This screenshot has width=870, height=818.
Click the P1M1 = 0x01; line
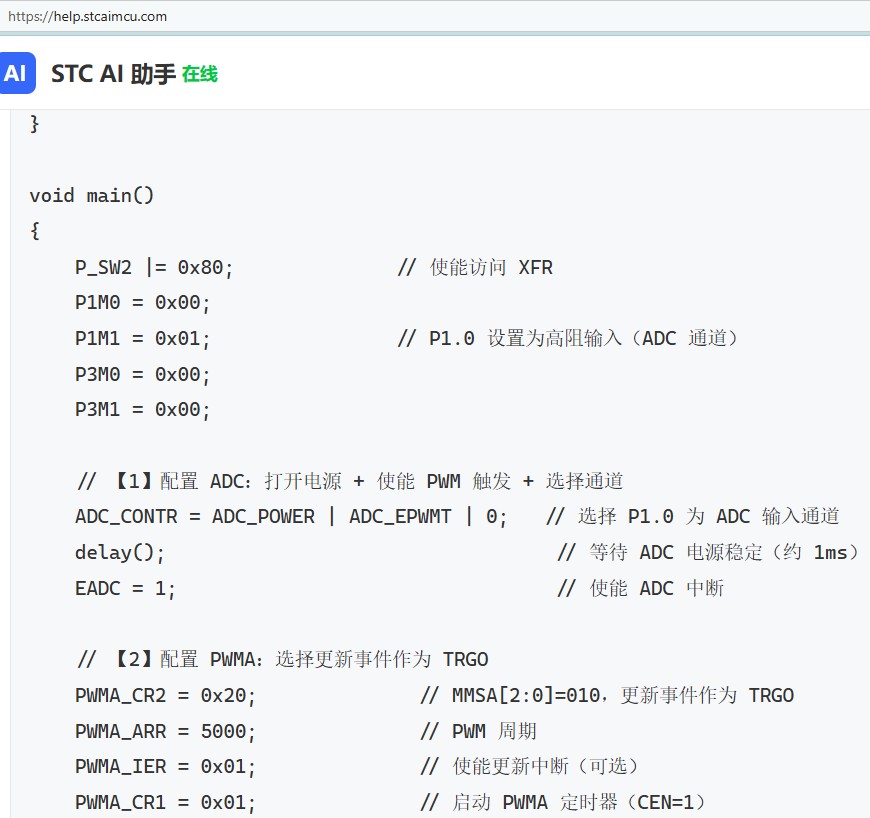point(142,339)
